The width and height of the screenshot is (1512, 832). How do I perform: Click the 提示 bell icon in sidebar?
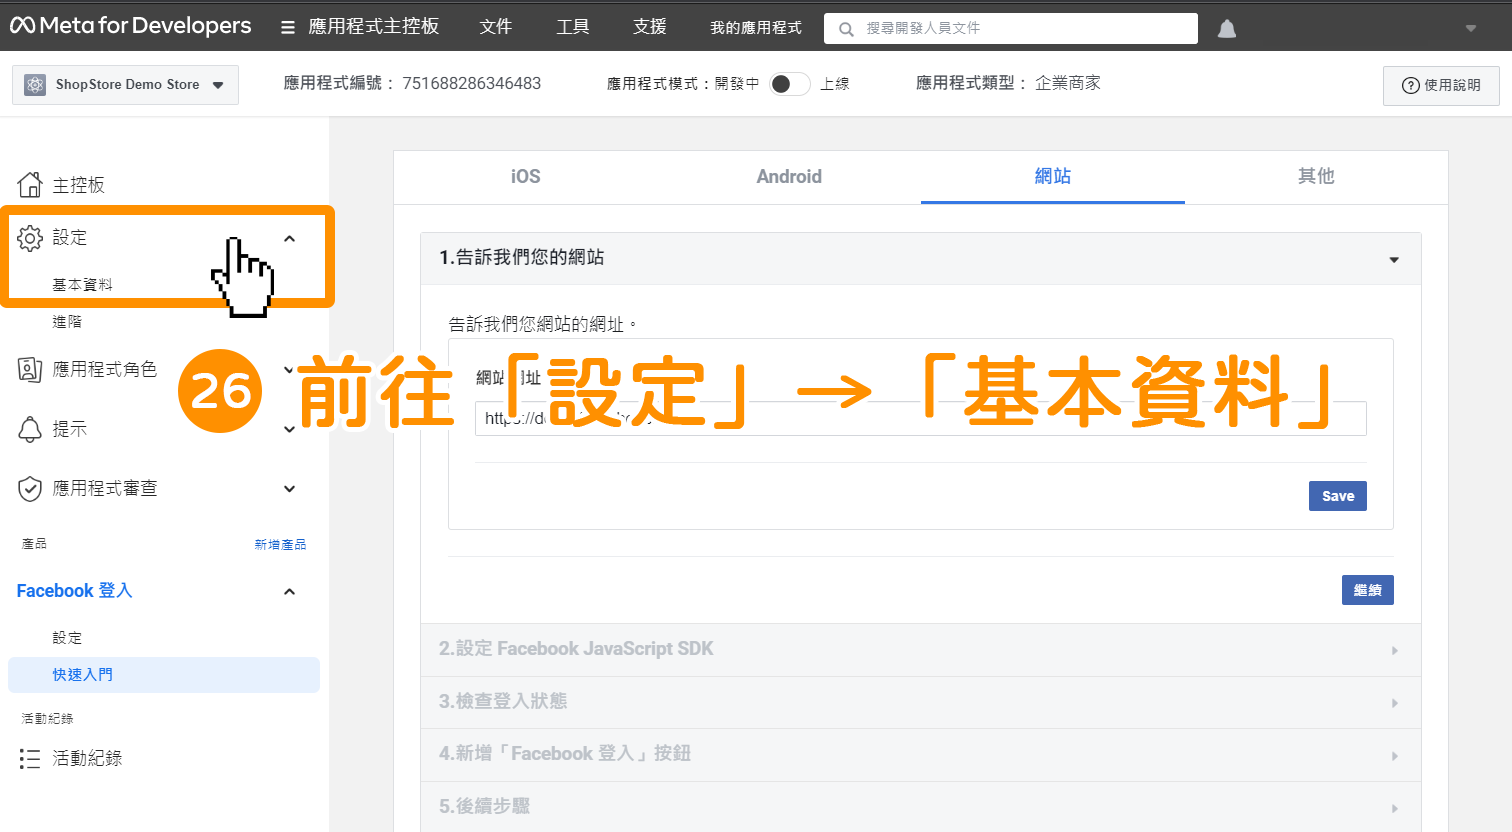(x=30, y=429)
